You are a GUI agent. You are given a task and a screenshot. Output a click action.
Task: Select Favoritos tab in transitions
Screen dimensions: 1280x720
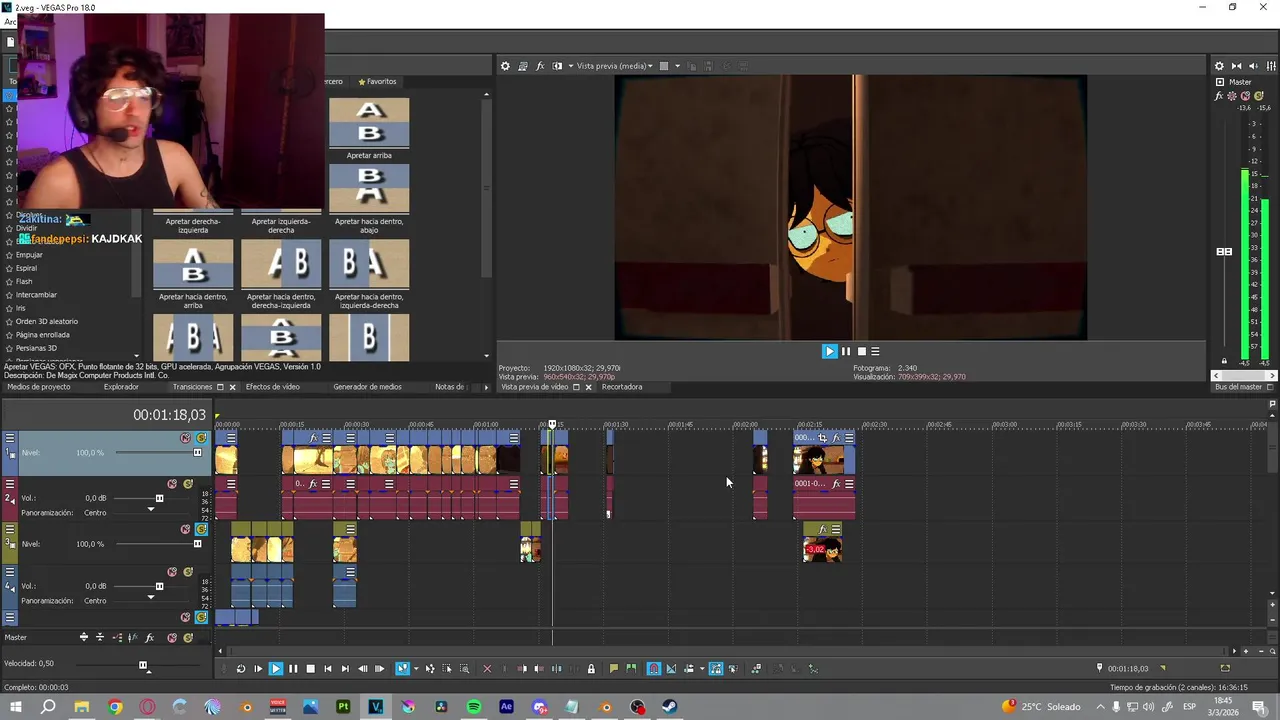pos(377,81)
